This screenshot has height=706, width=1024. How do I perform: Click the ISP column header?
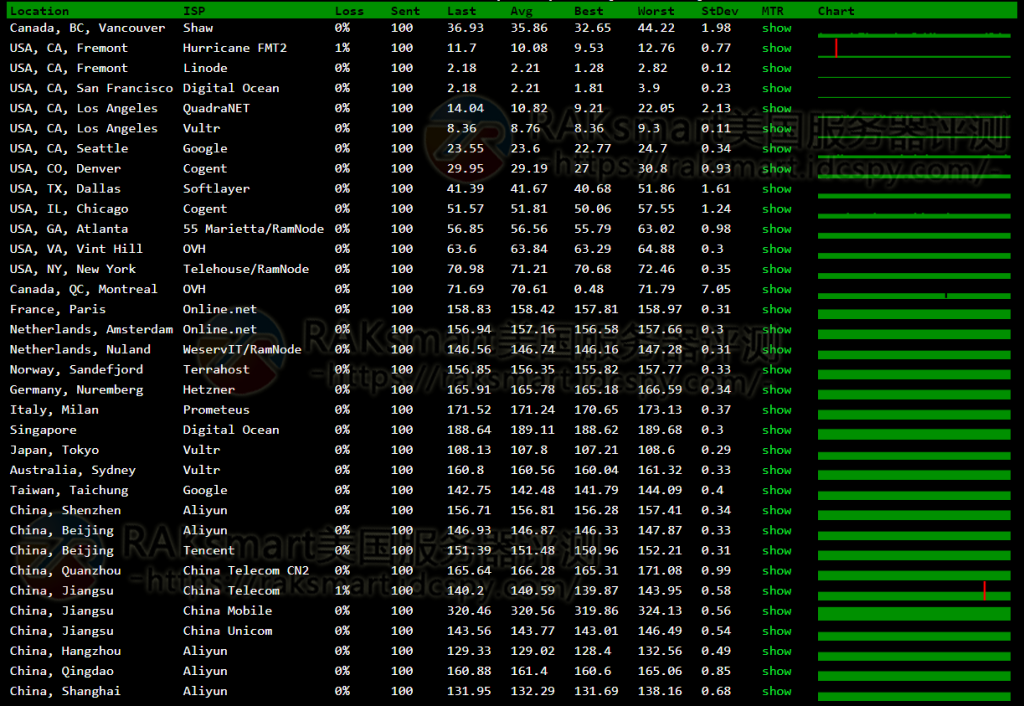coord(194,11)
